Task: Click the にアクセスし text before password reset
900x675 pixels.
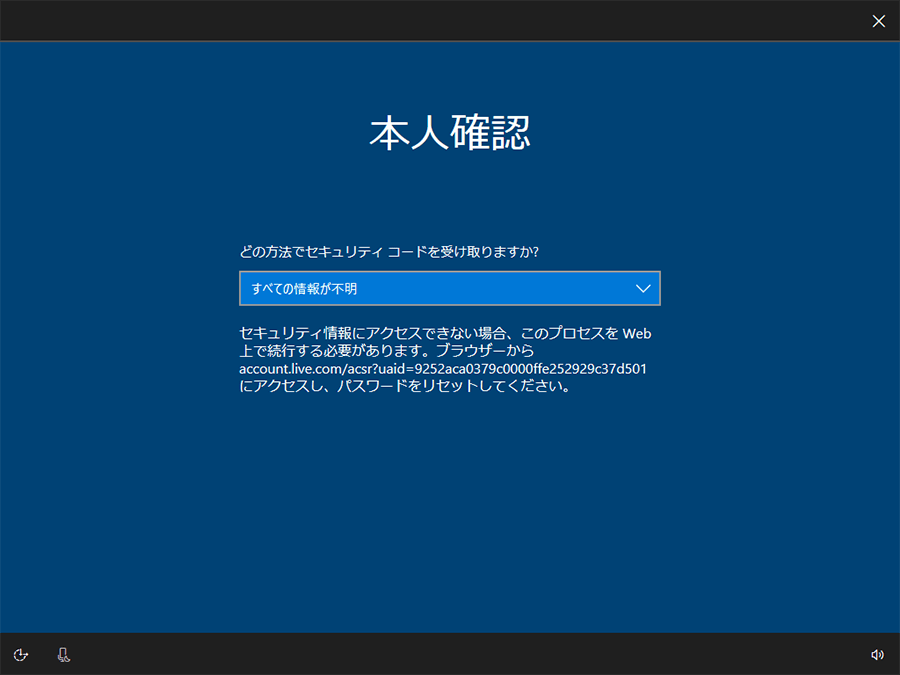Action: [285, 387]
